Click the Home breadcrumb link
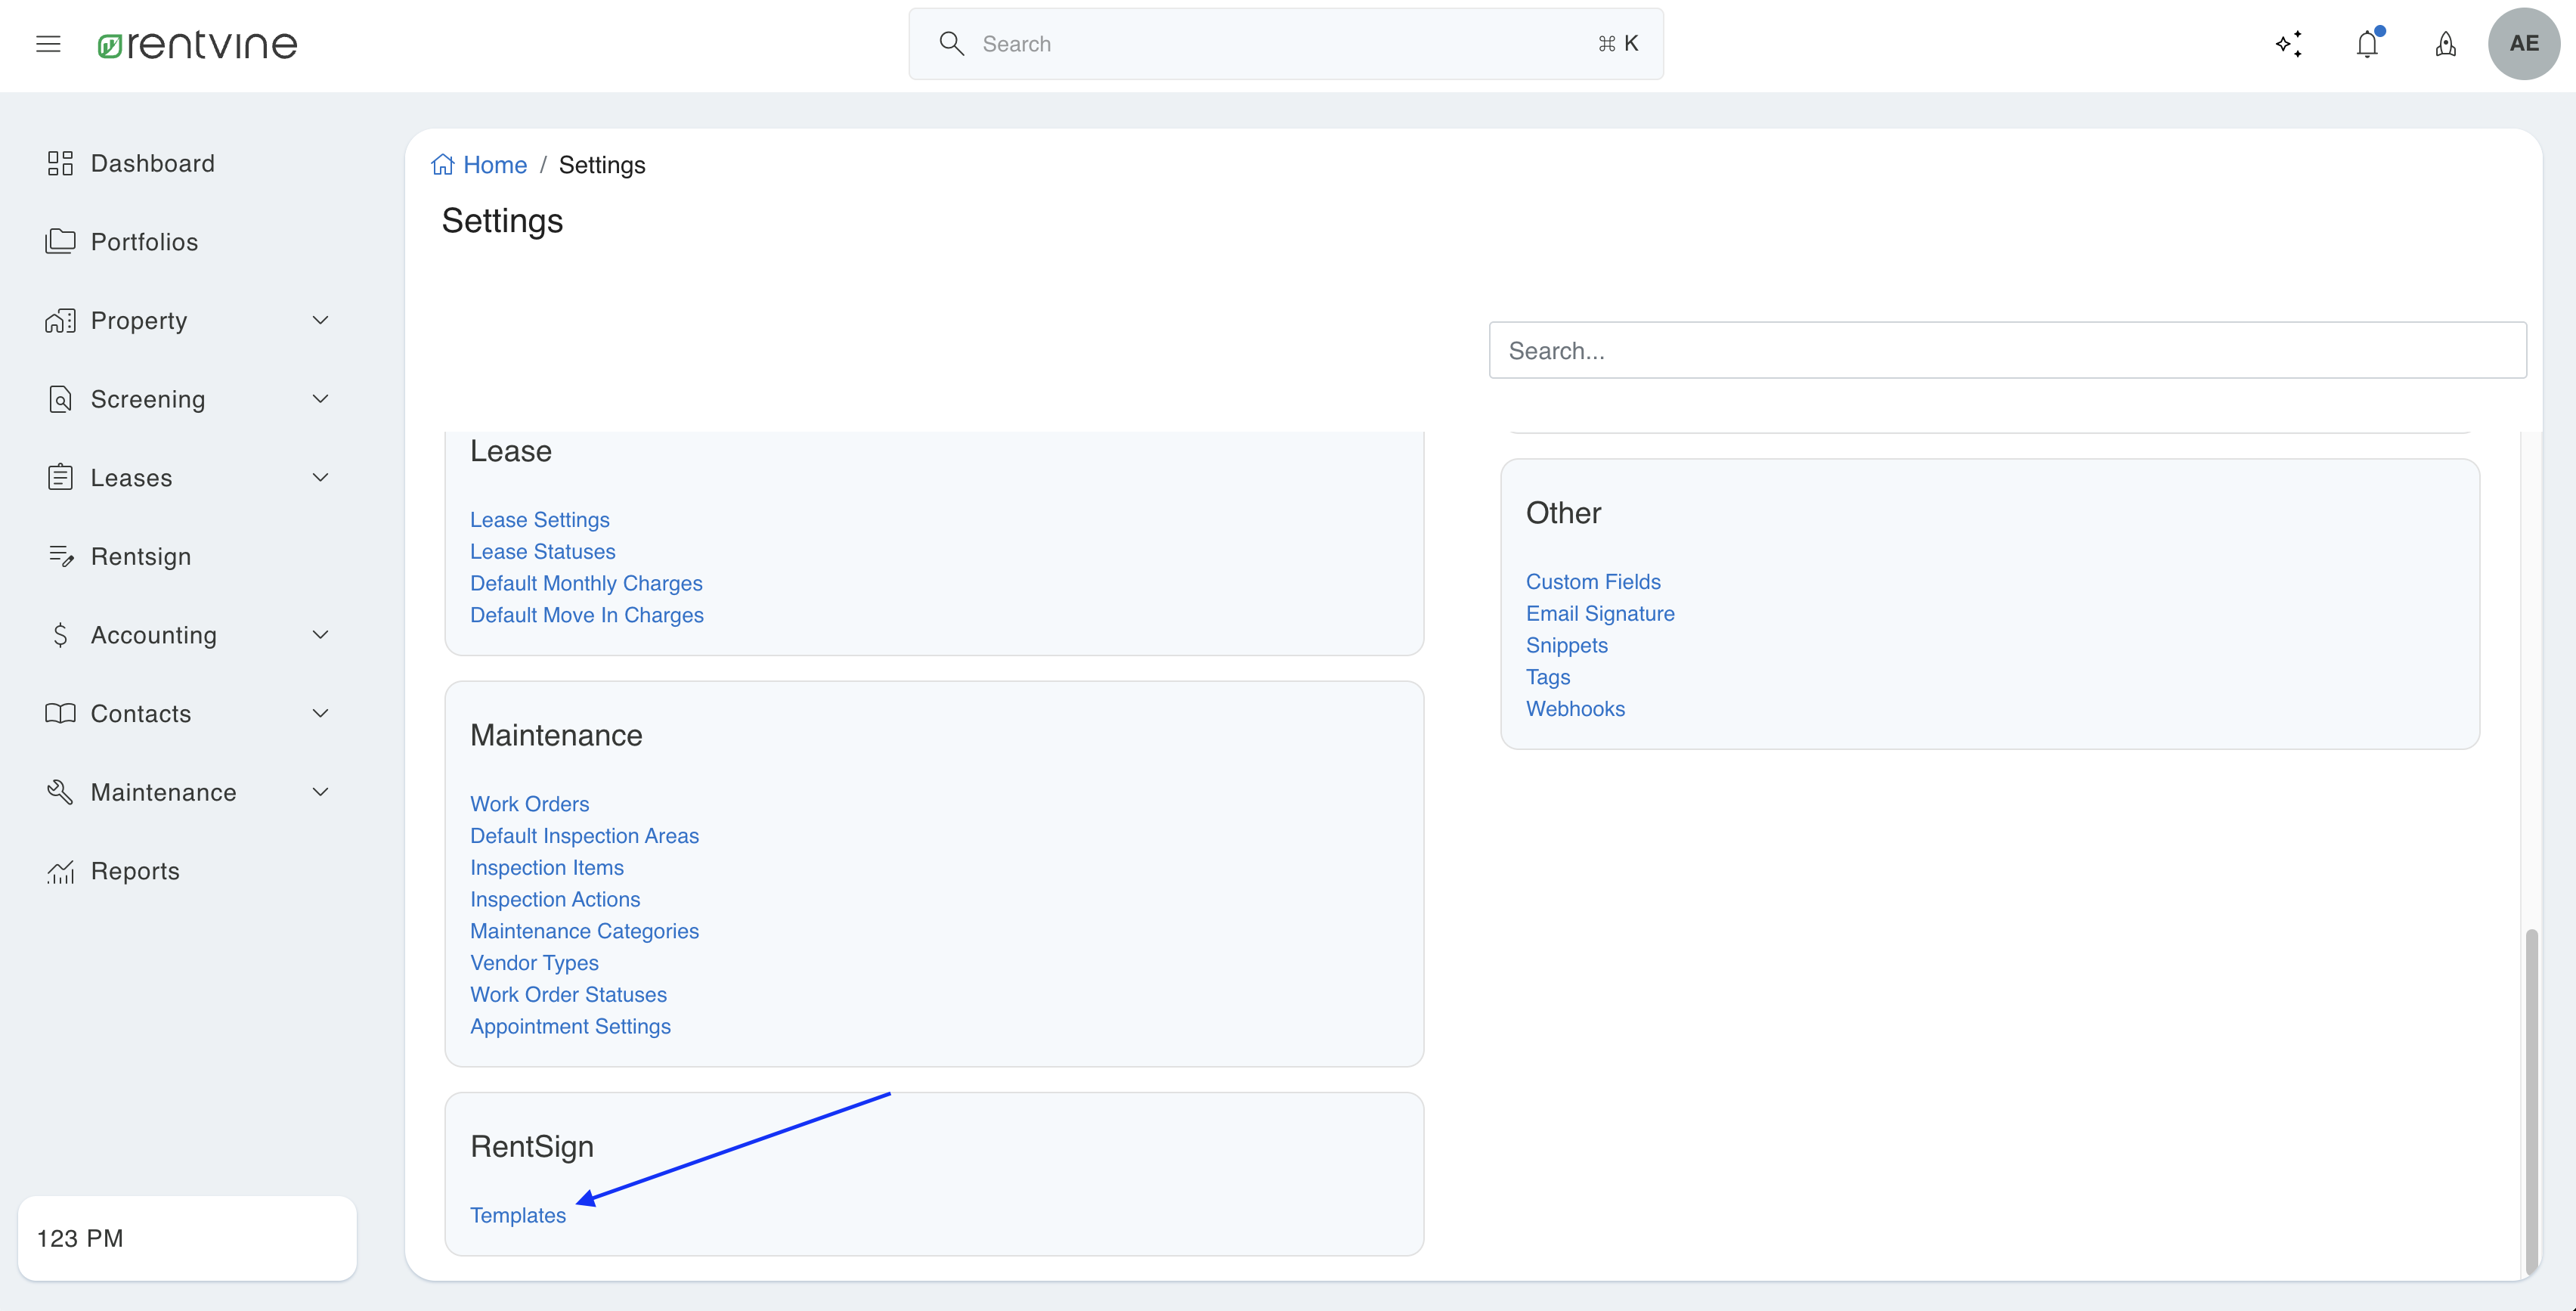Image resolution: width=2576 pixels, height=1311 pixels. point(494,164)
